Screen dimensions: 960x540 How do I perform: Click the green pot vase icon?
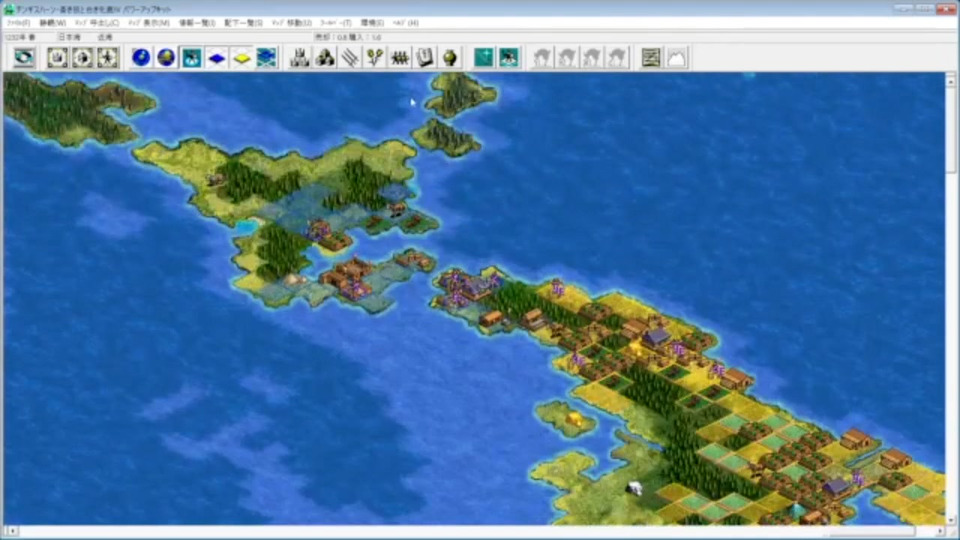point(451,58)
